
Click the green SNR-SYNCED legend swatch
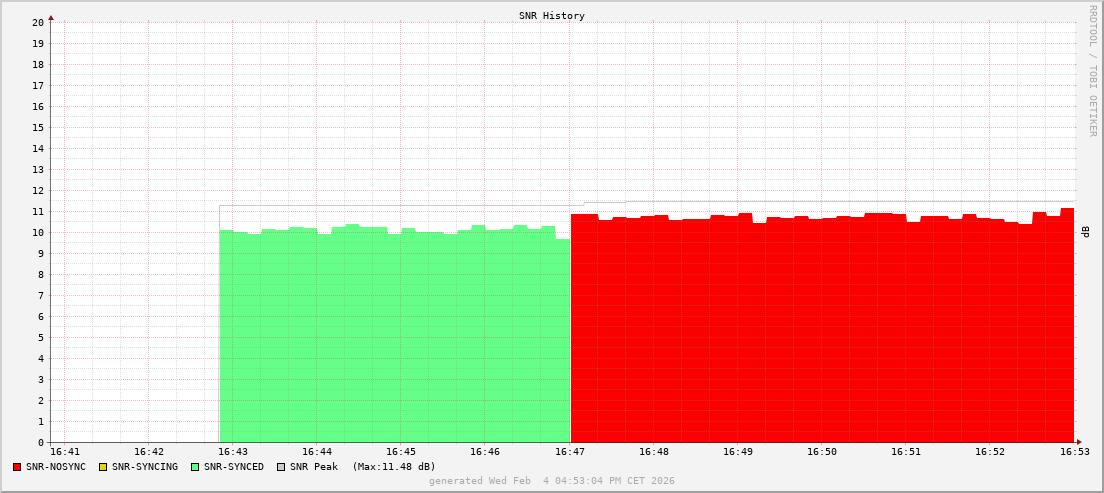195,467
